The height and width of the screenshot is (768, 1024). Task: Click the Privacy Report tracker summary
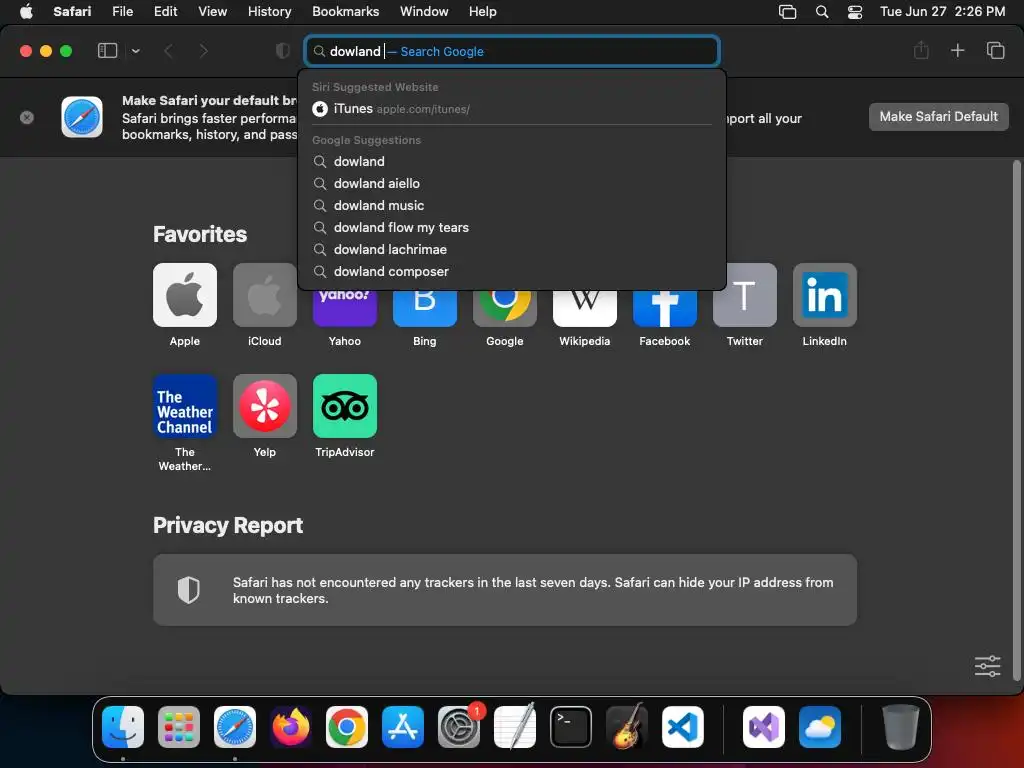coord(505,590)
